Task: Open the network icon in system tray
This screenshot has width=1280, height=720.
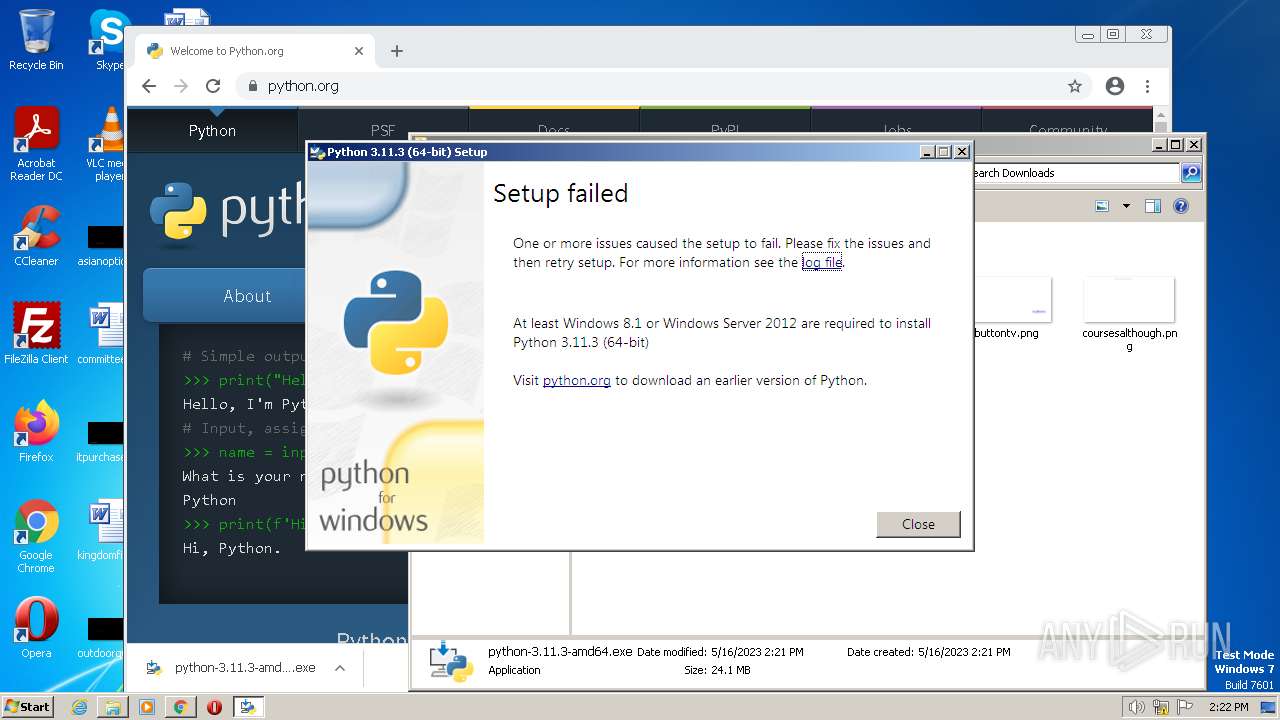Action: point(1160,707)
